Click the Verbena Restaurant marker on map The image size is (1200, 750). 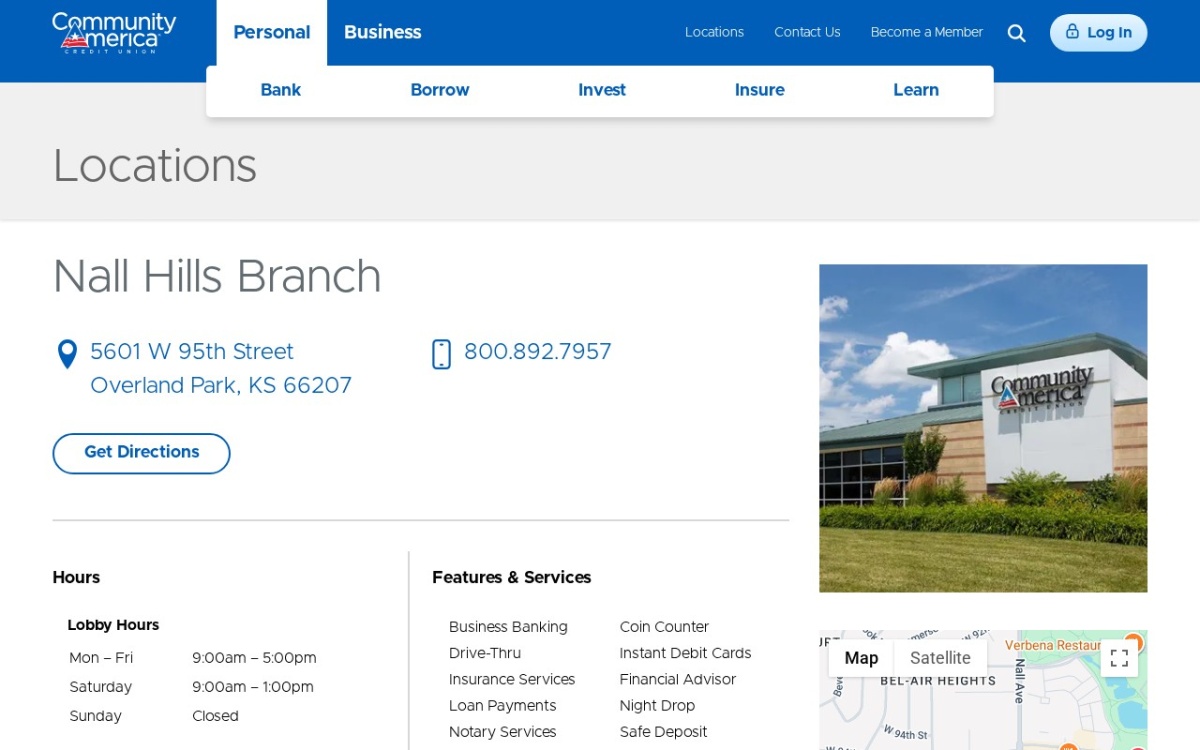(x=1132, y=643)
